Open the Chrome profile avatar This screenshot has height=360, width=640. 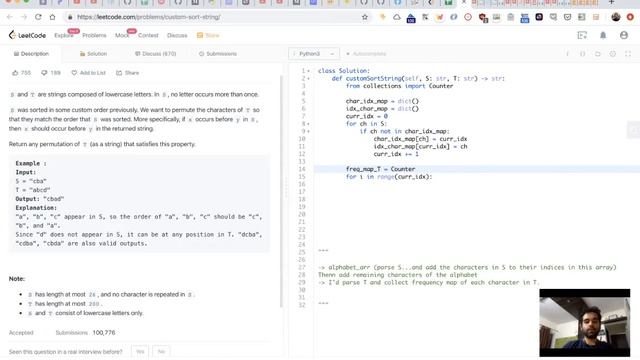point(616,17)
